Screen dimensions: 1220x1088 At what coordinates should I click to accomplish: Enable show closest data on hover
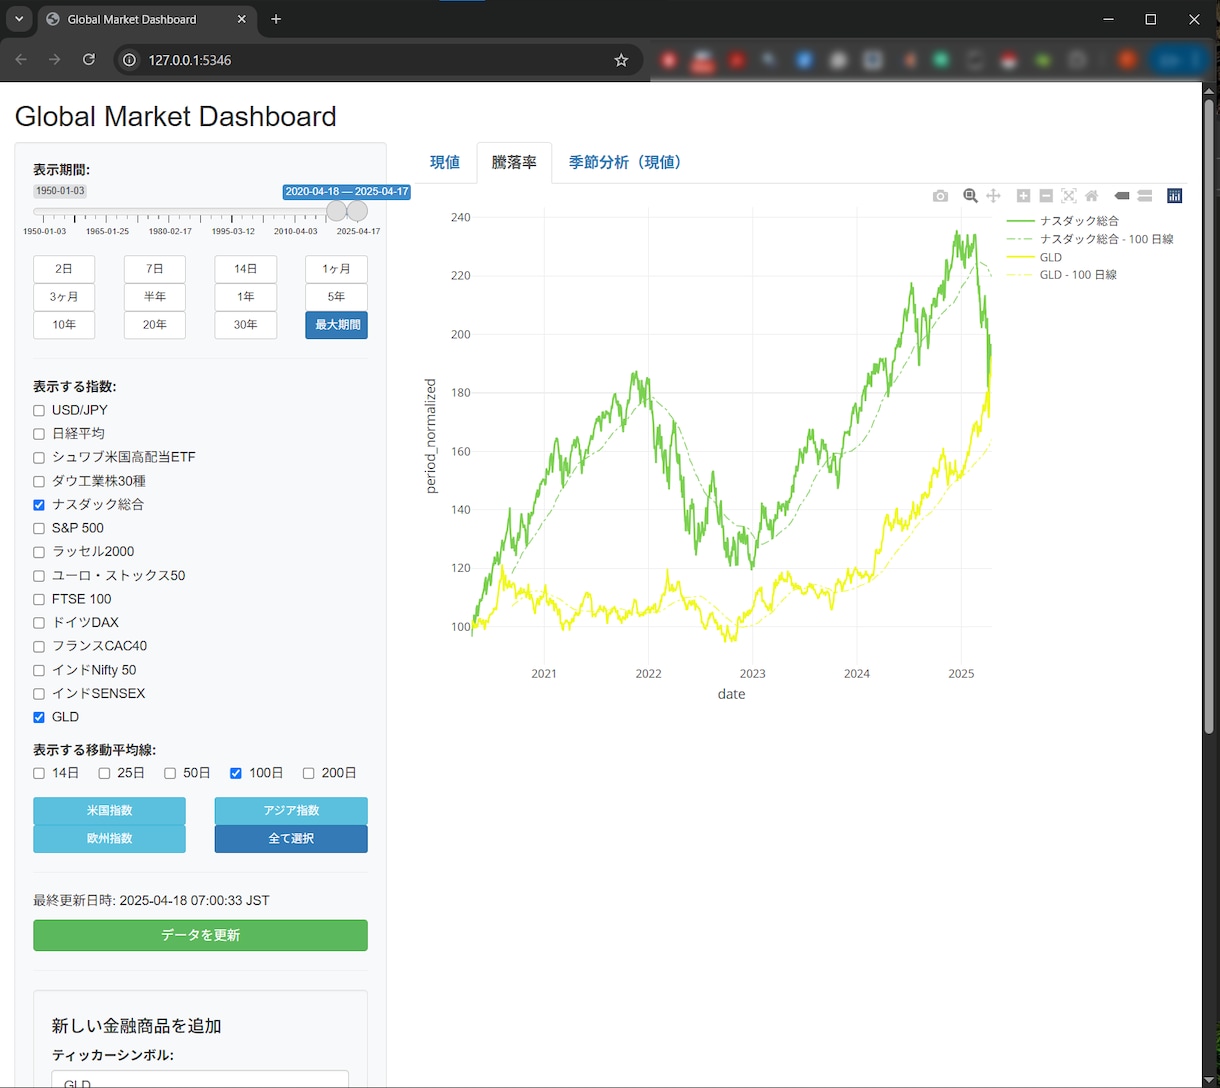(1122, 196)
